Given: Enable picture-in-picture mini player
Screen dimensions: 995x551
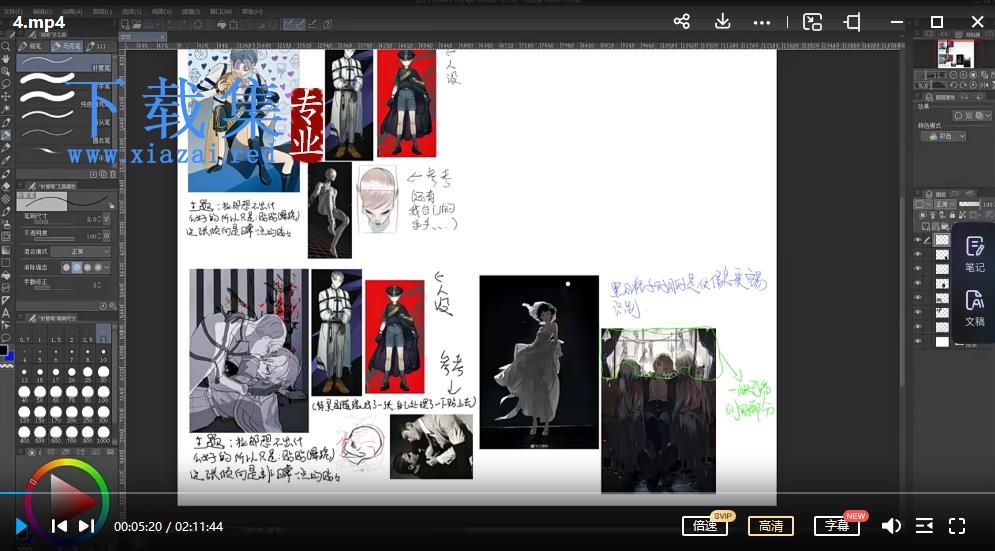Looking at the screenshot, I should [x=812, y=22].
